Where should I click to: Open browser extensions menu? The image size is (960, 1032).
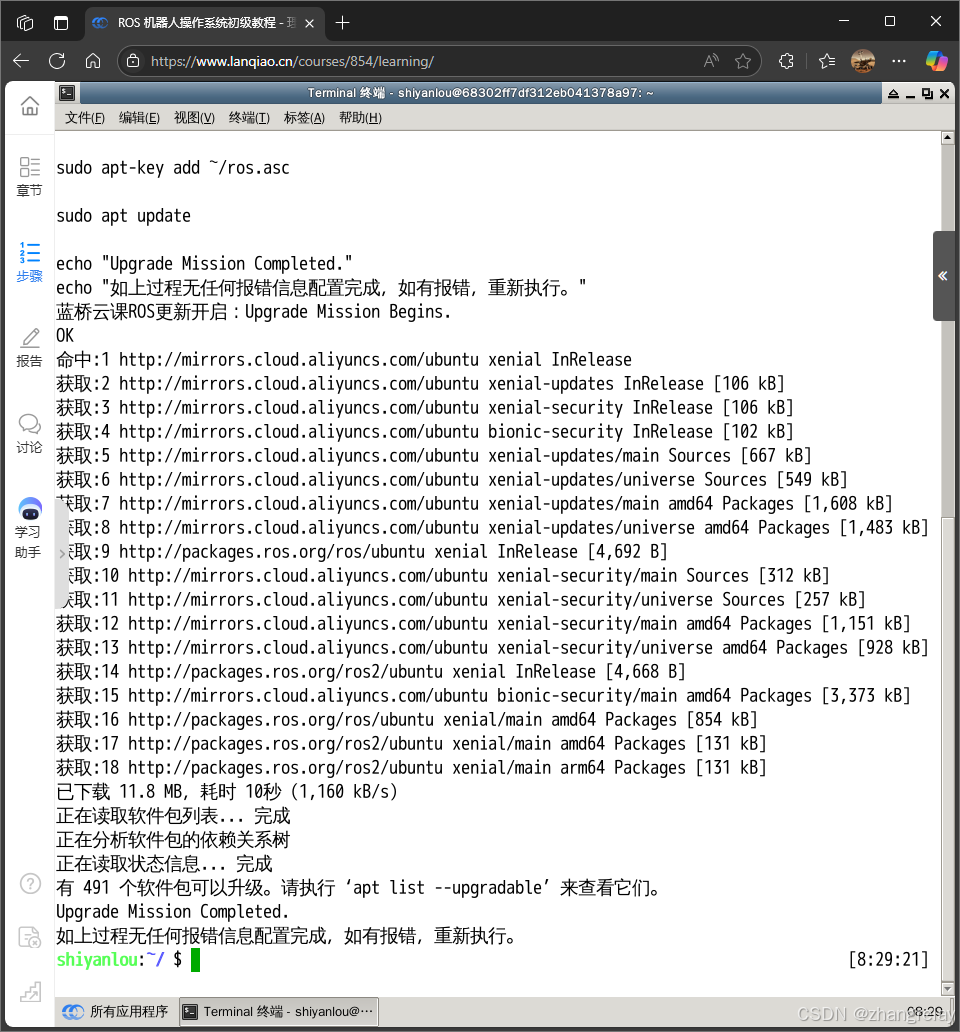(786, 61)
